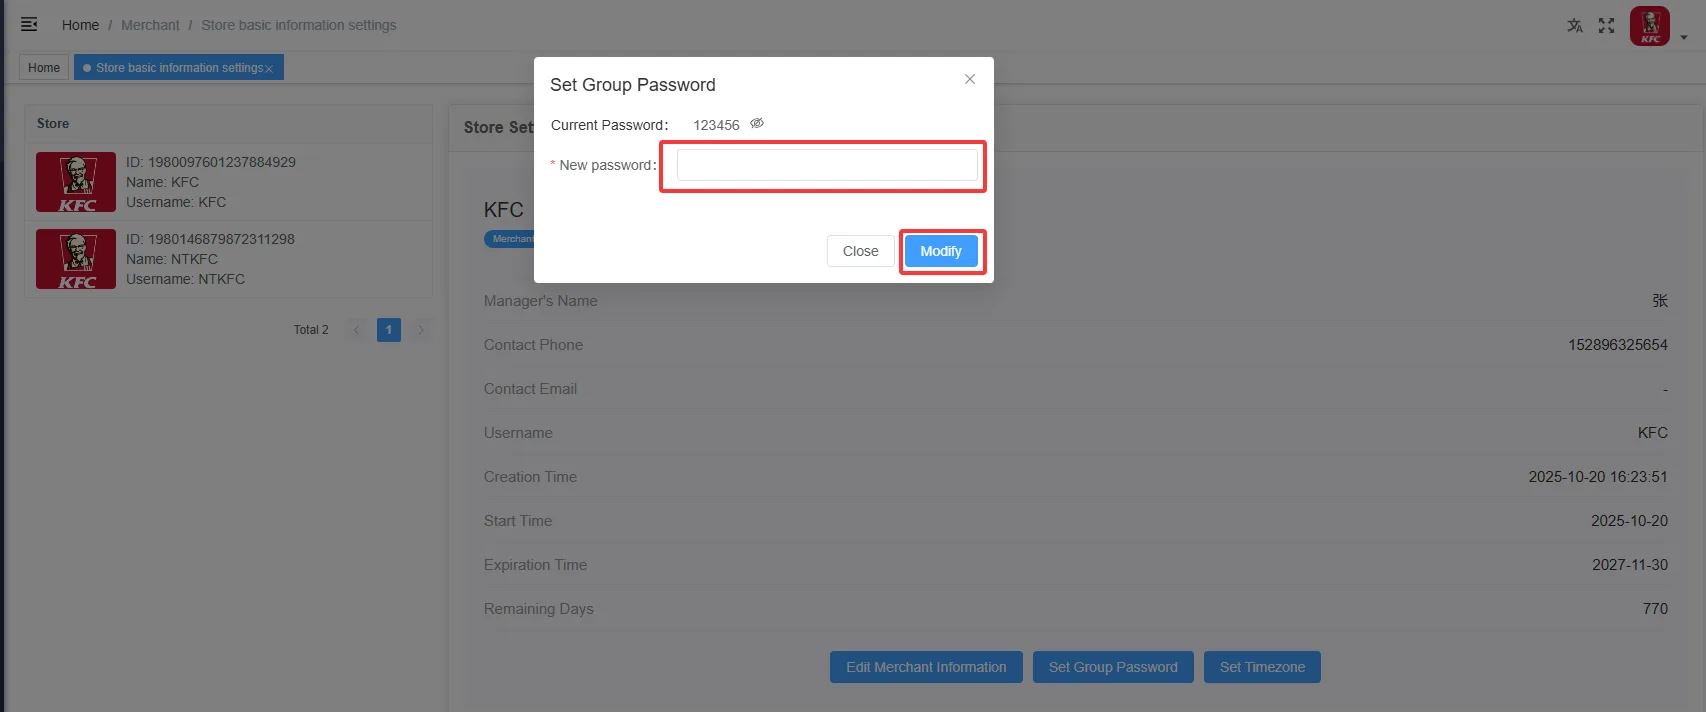Click Edit Merchant Information button
Screen dimensions: 1706x712
click(926, 667)
